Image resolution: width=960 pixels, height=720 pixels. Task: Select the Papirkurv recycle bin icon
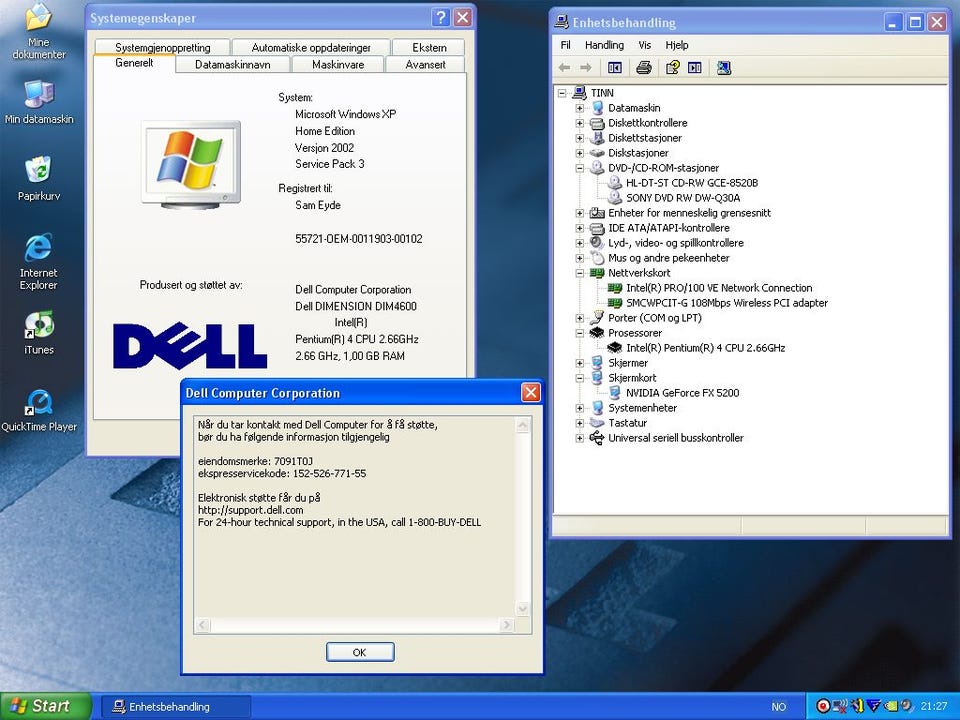tap(39, 178)
